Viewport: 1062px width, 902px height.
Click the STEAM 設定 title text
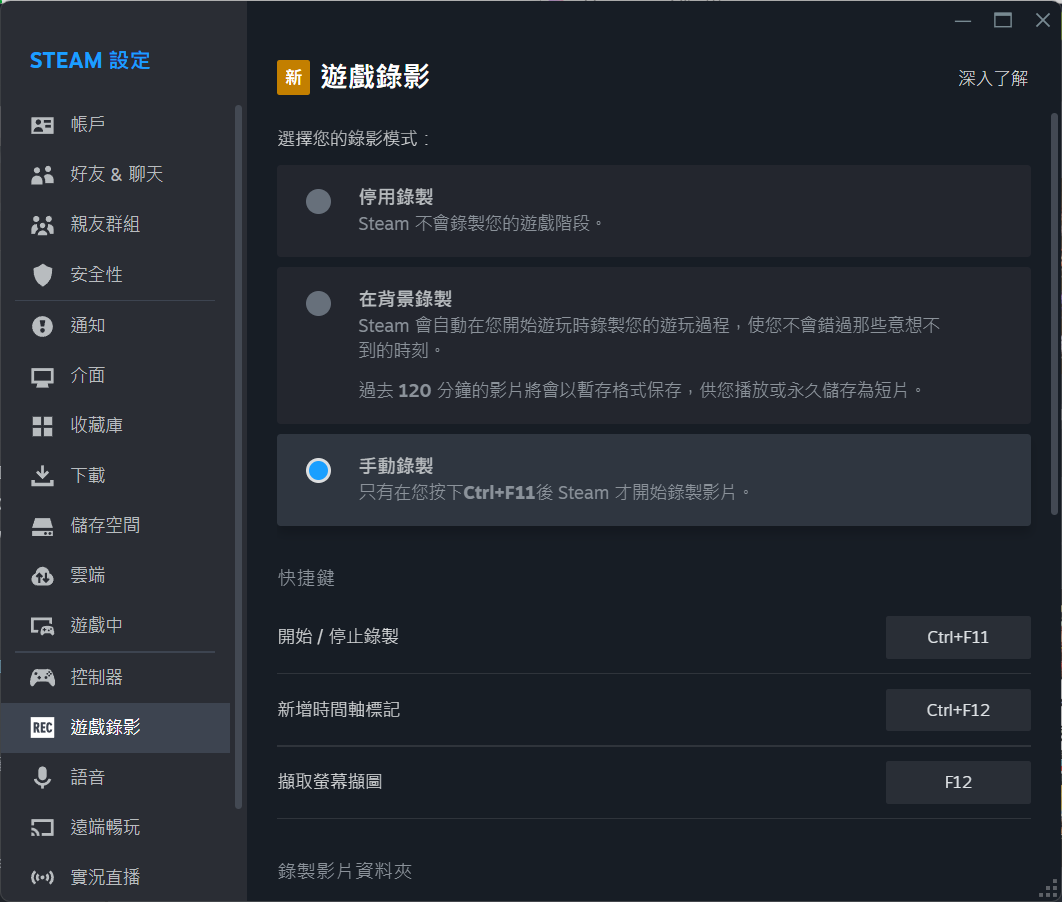(90, 60)
